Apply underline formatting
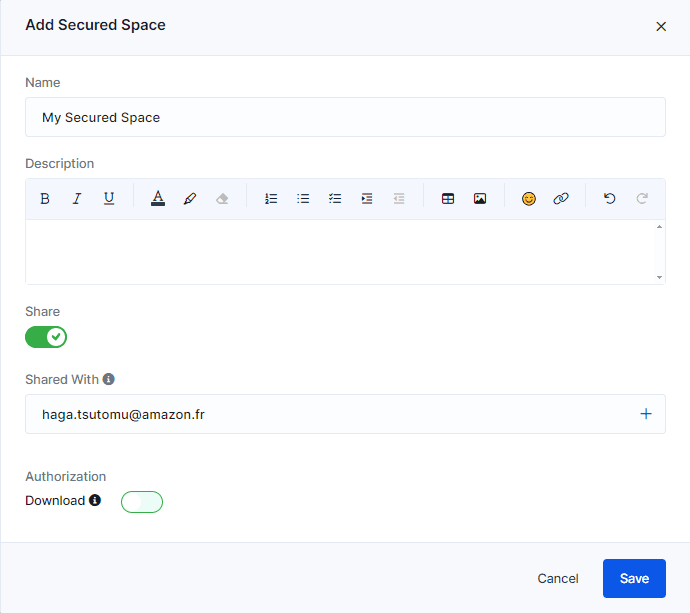This screenshot has height=613, width=690. [x=109, y=199]
